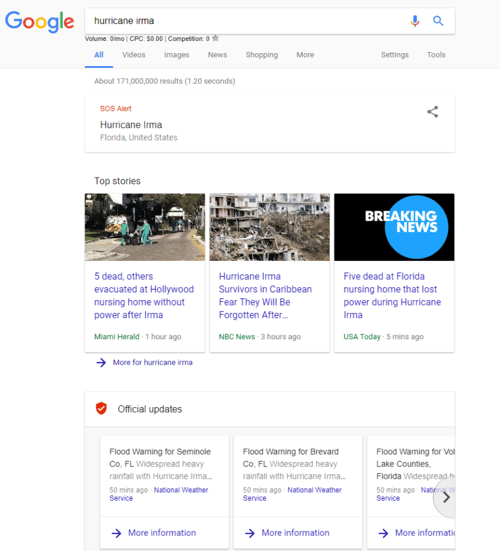Click the arrow icon beside More for hurricane irma
Image resolution: width=500 pixels, height=551 pixels.
click(x=101, y=362)
